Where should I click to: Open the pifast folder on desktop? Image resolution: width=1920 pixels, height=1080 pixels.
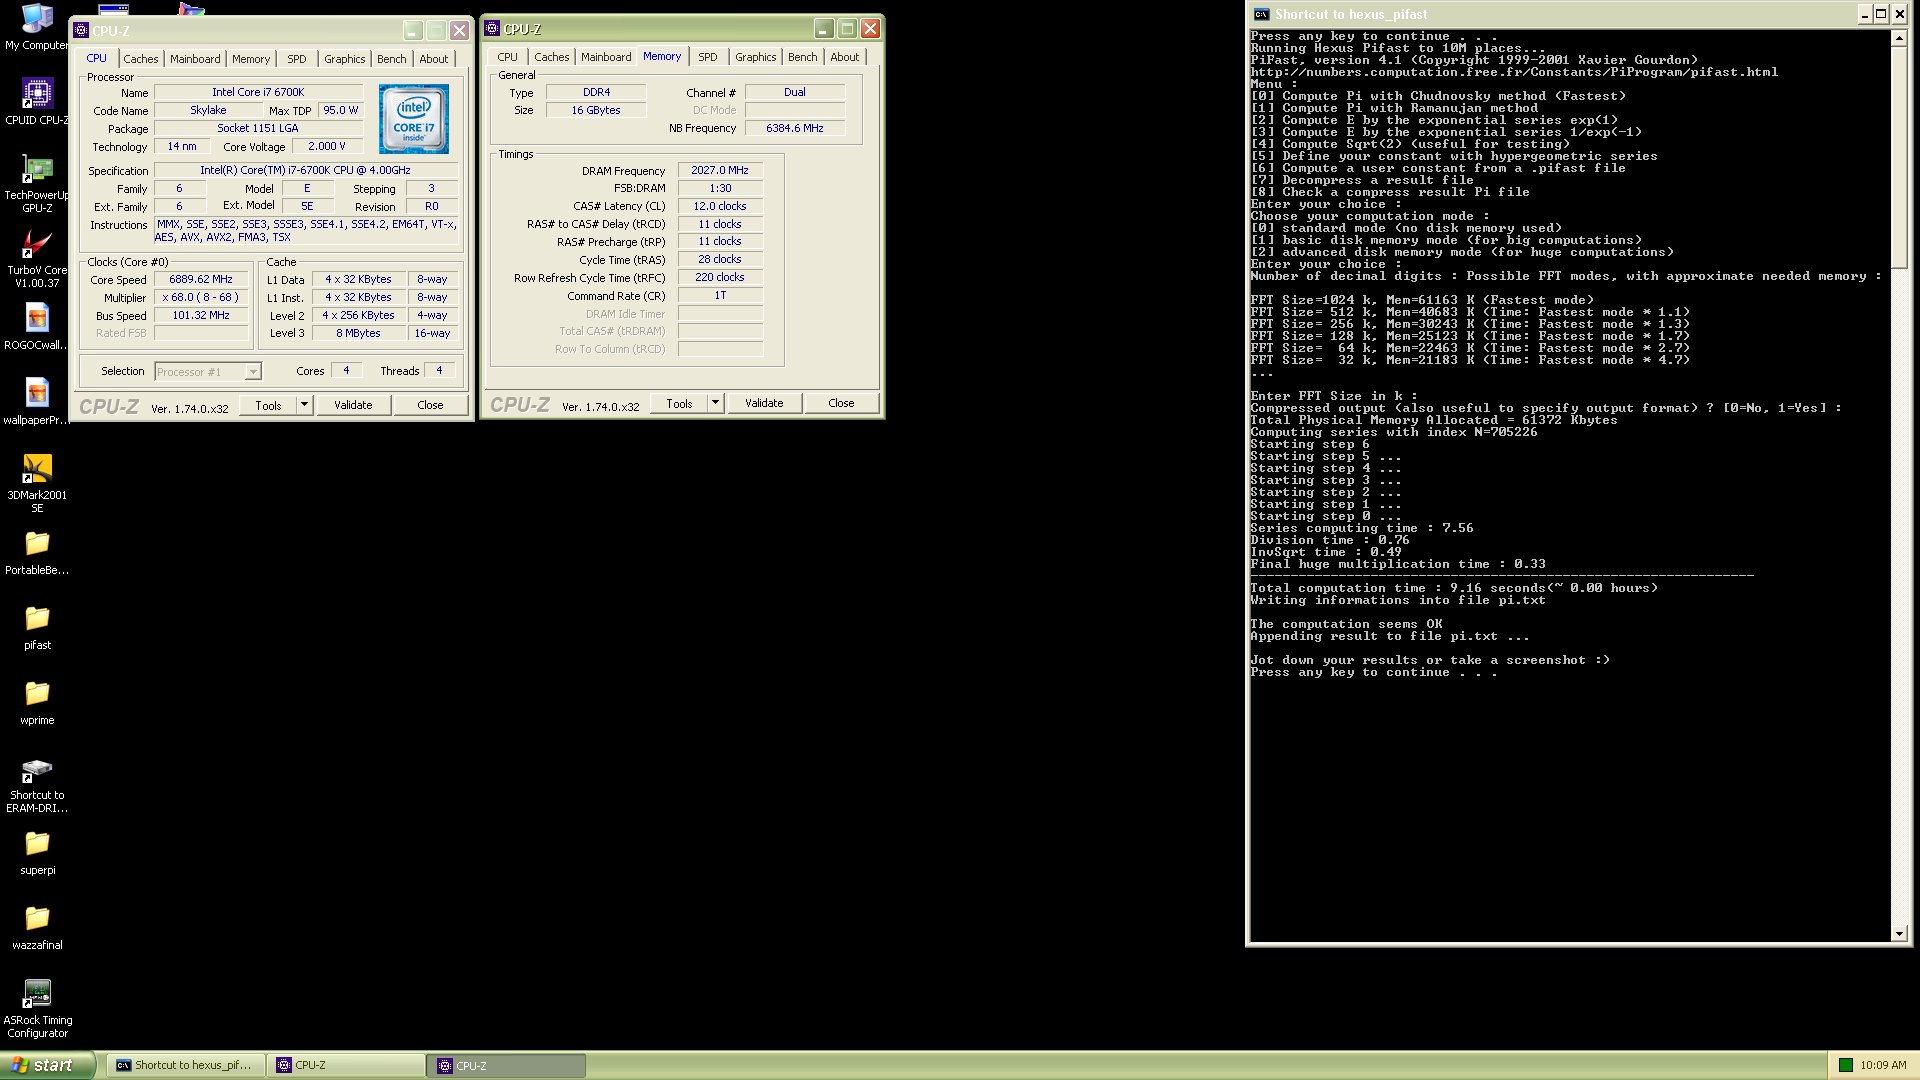(37, 627)
